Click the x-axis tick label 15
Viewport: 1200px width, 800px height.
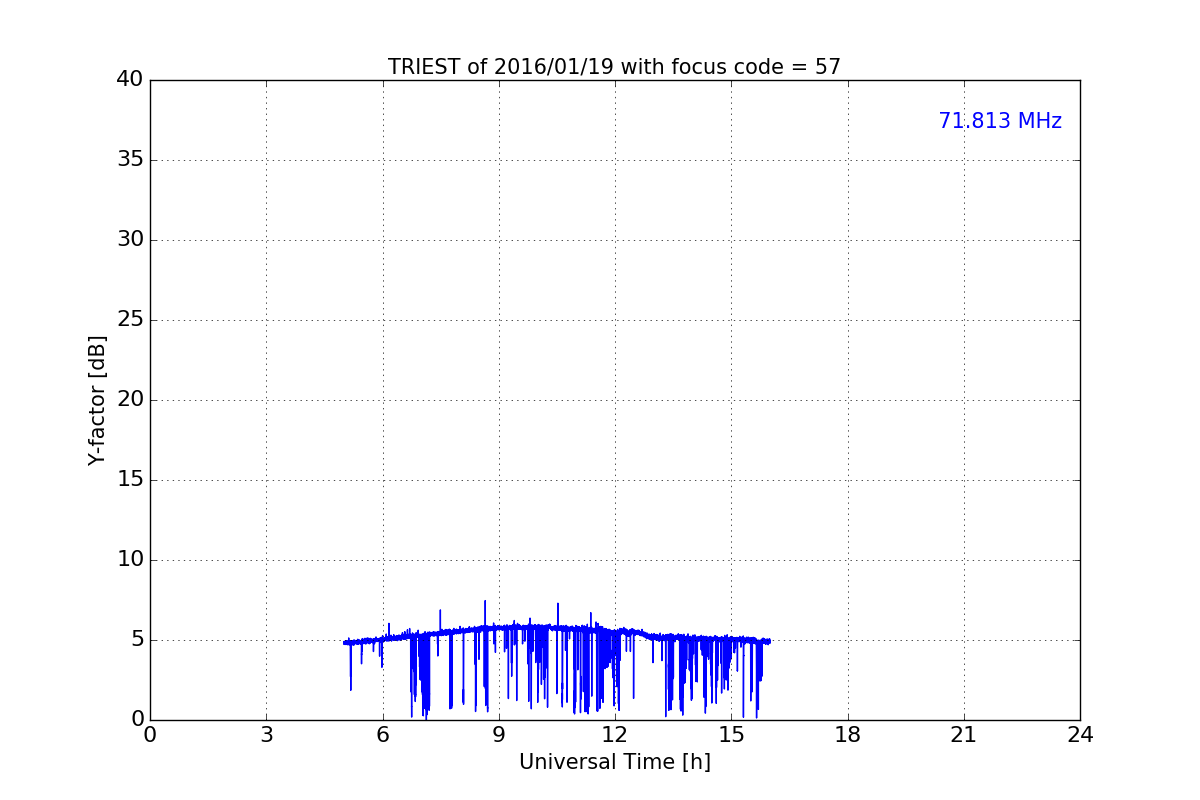pos(731,735)
